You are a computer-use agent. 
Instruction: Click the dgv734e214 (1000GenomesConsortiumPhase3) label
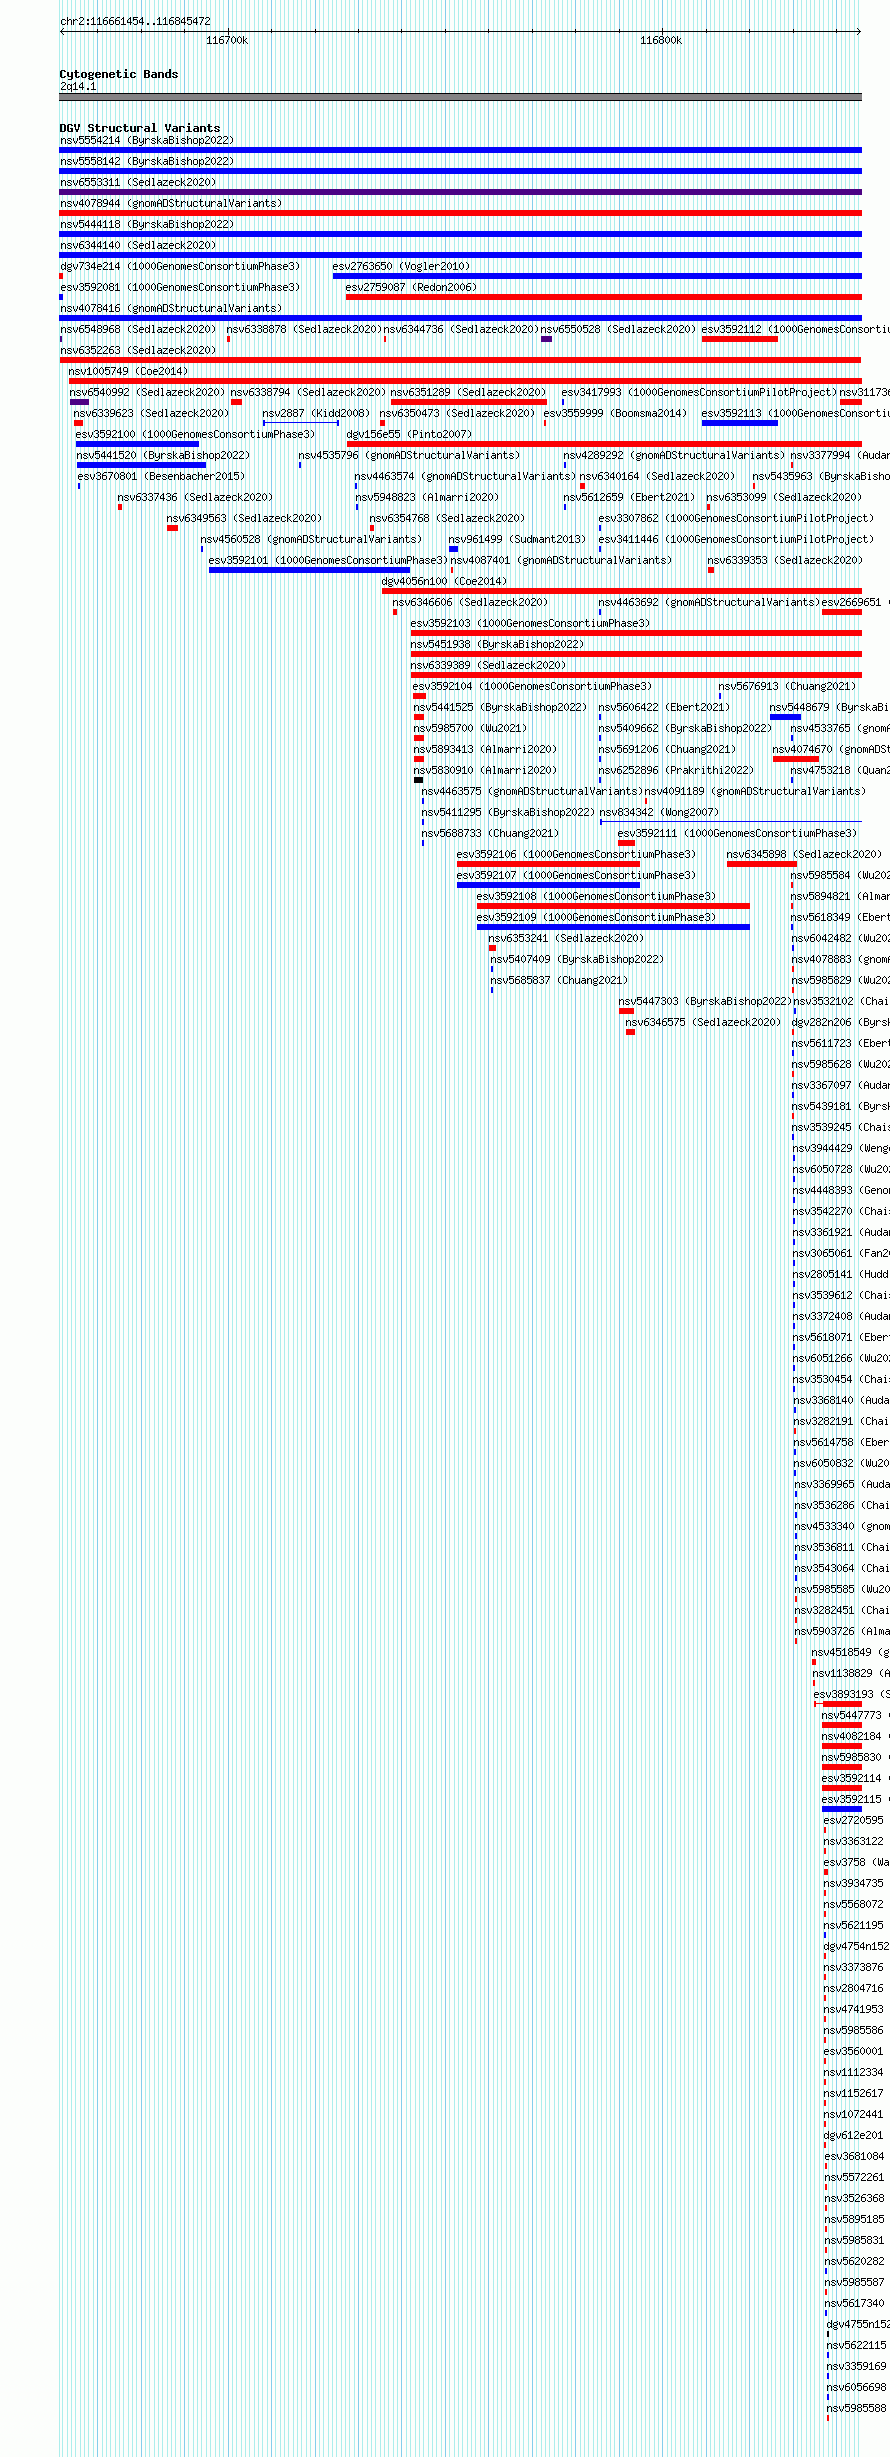(x=180, y=267)
